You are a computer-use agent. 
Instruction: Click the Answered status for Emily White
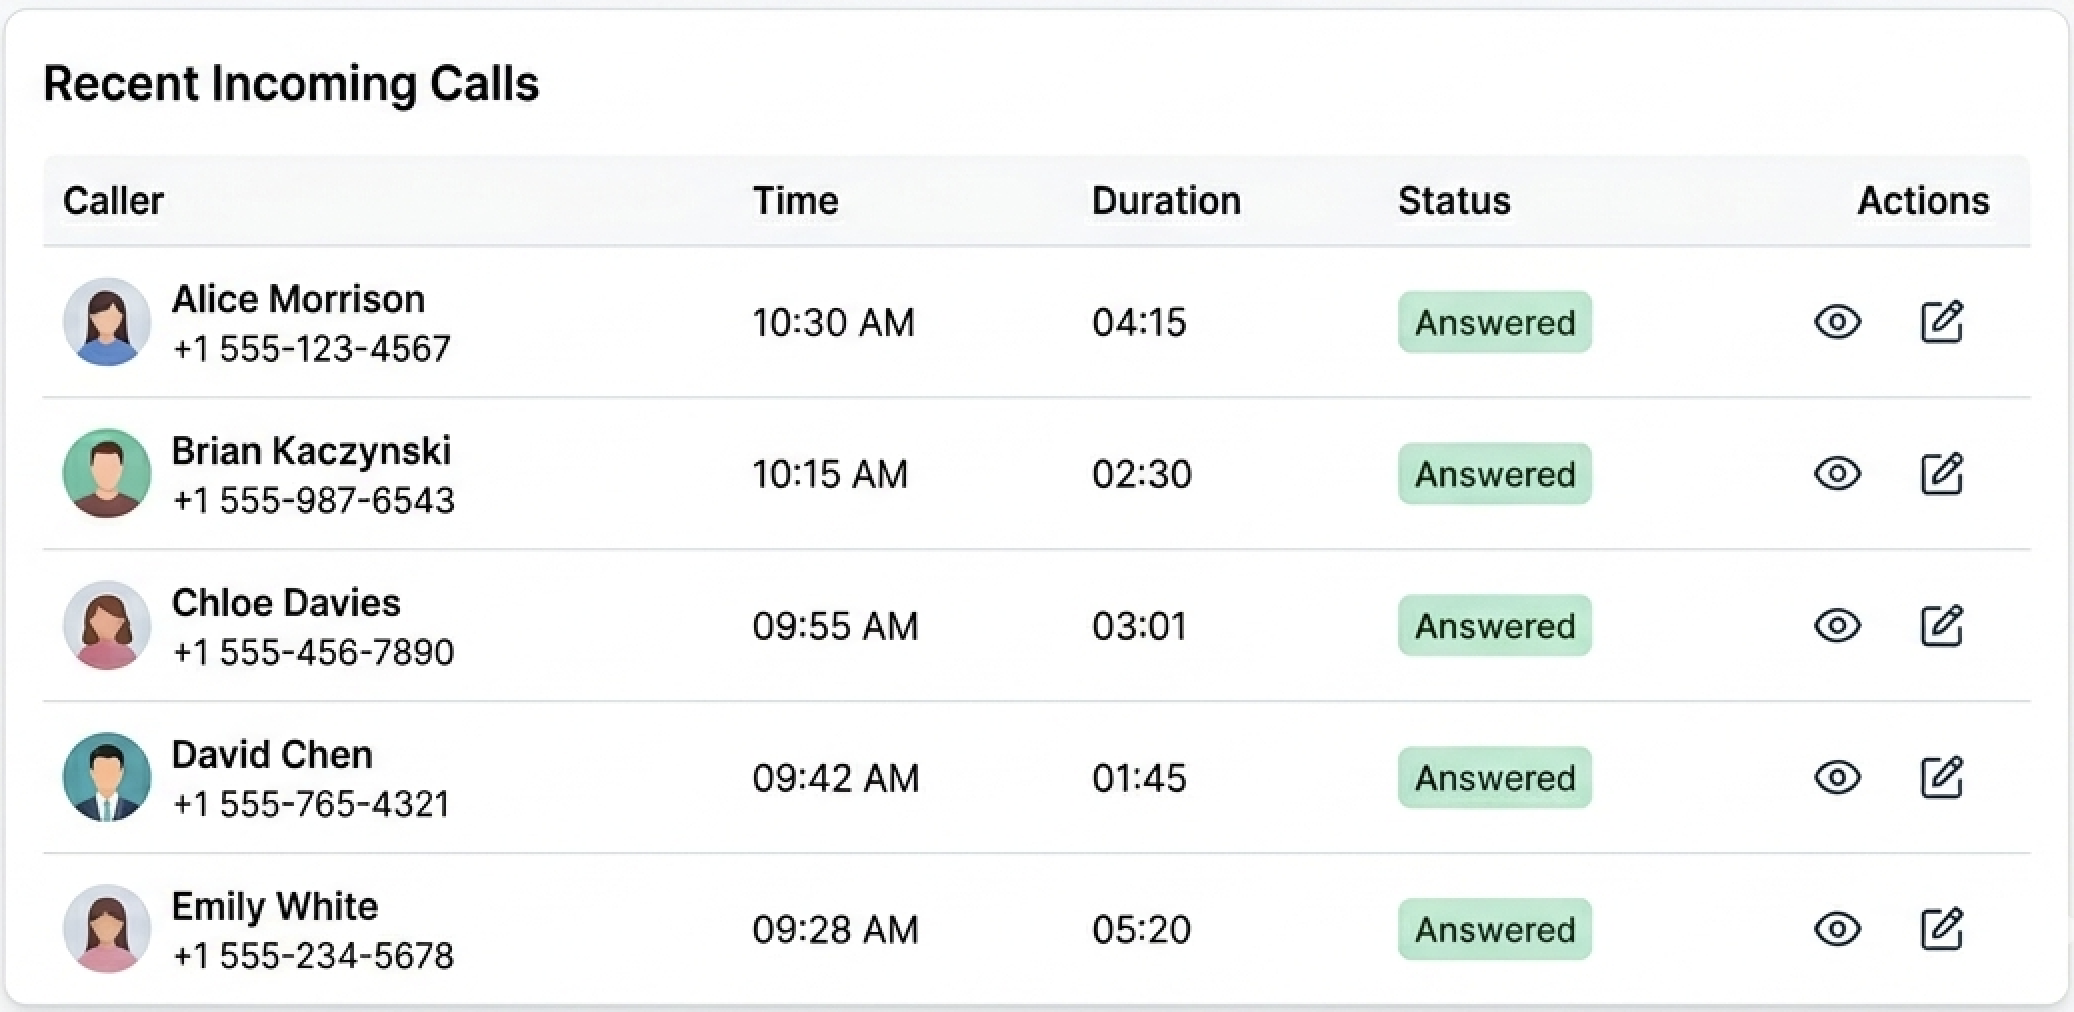(1494, 929)
